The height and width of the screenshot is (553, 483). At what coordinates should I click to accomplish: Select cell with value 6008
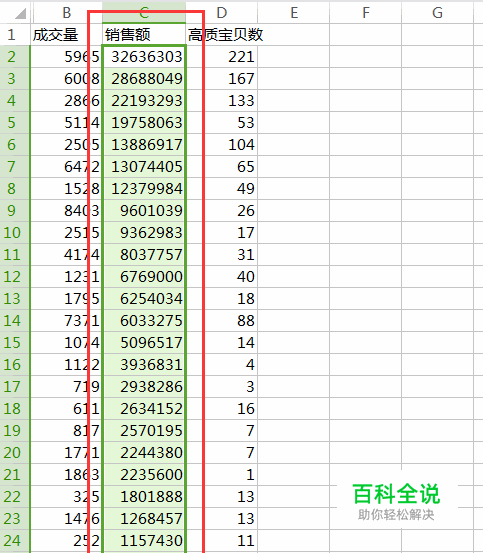tap(67, 78)
